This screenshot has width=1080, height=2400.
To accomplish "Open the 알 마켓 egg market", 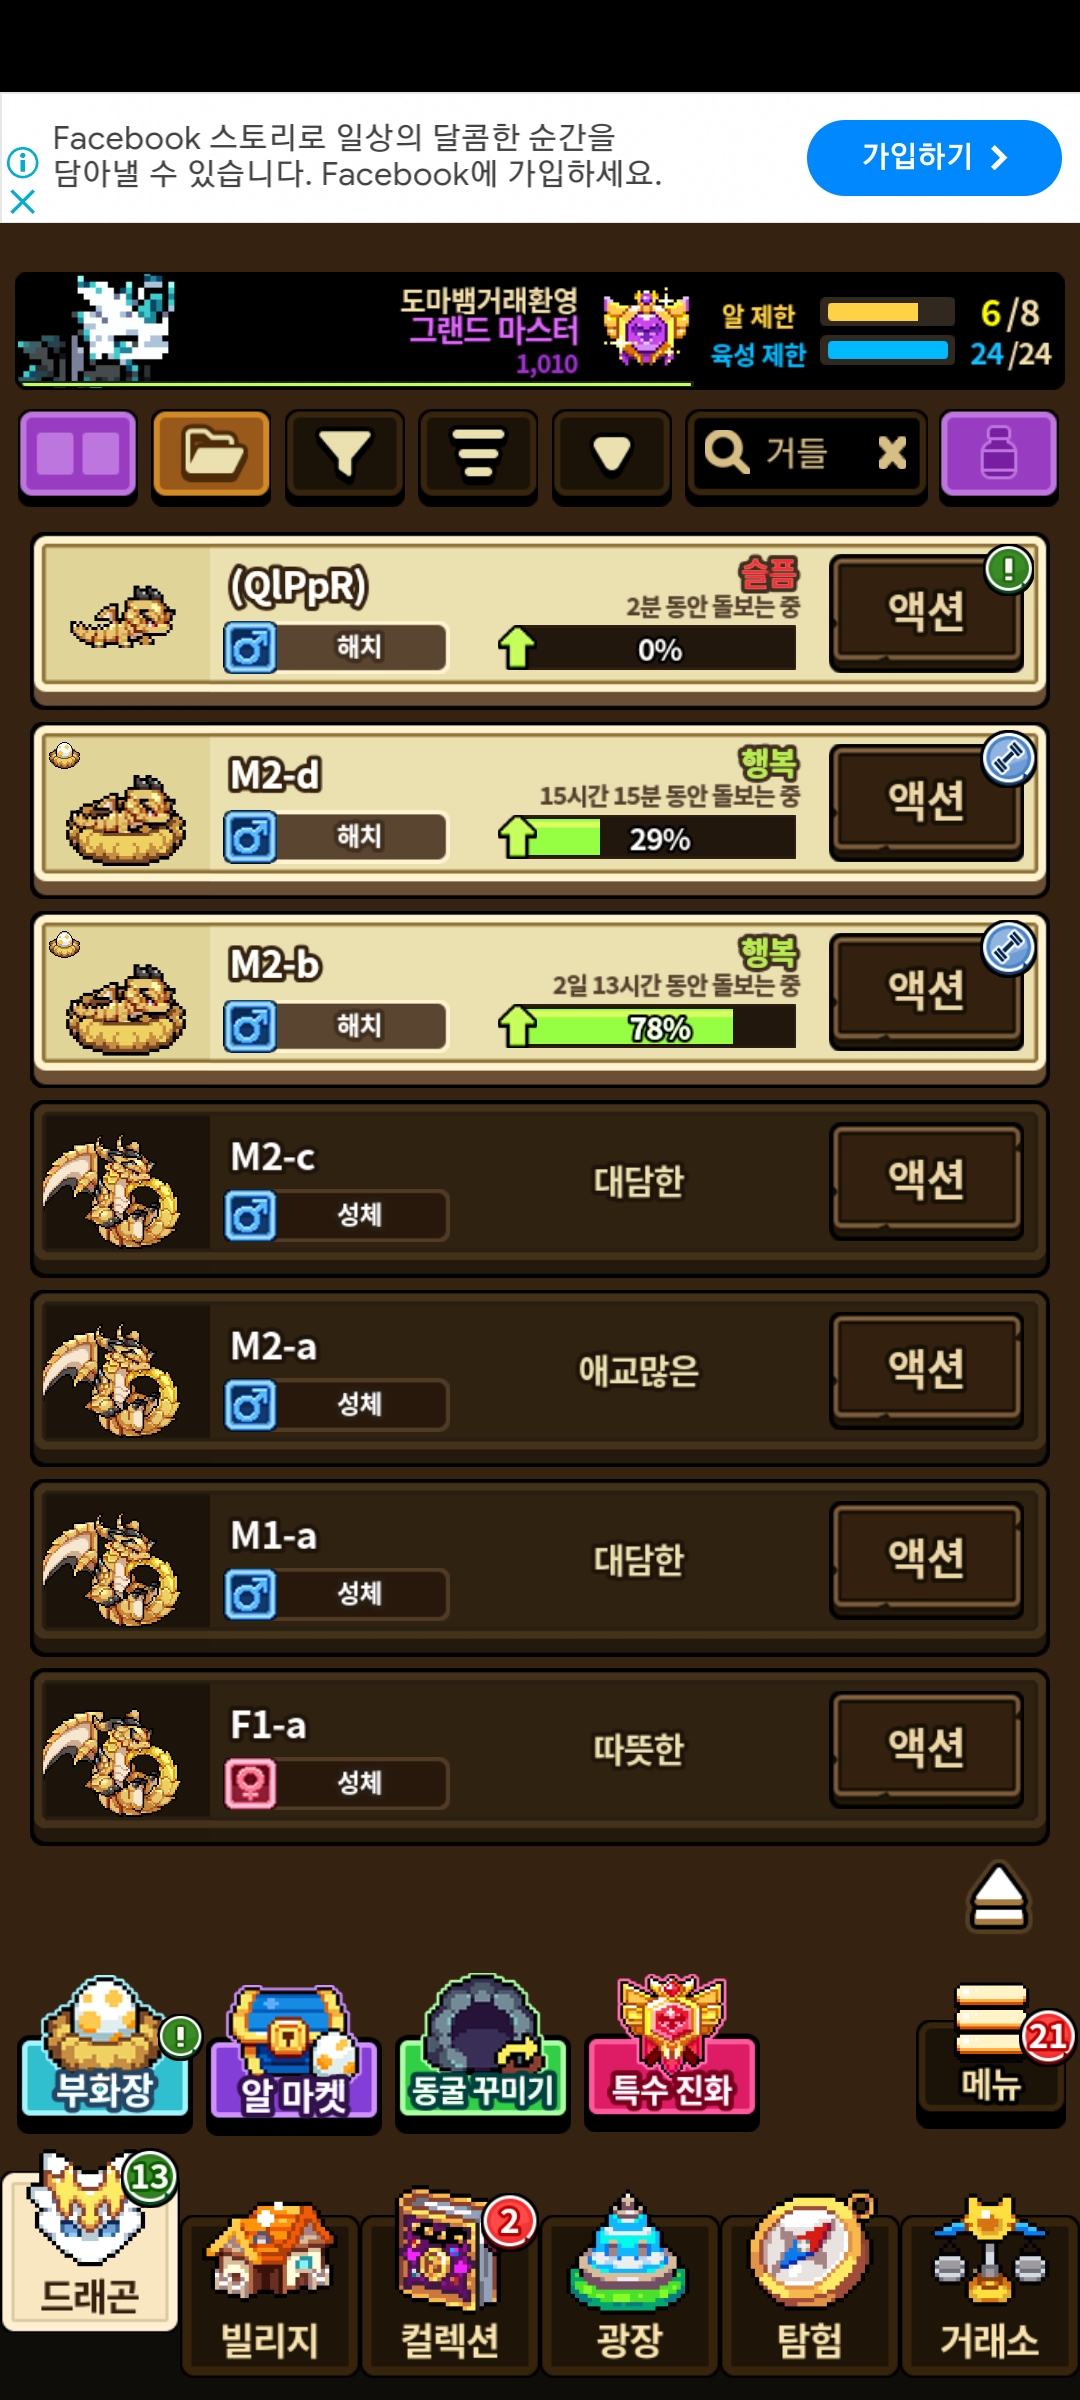I will tap(294, 2055).
